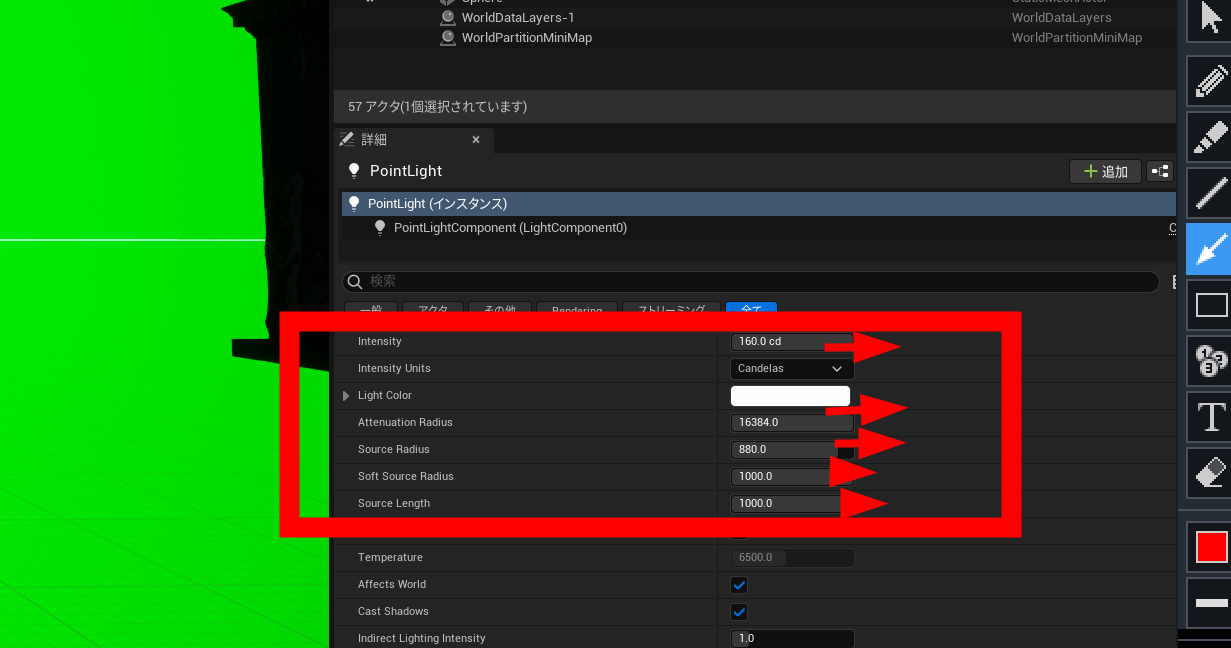Open the red annotation color swatch
The image size is (1231, 648).
tap(1211, 547)
